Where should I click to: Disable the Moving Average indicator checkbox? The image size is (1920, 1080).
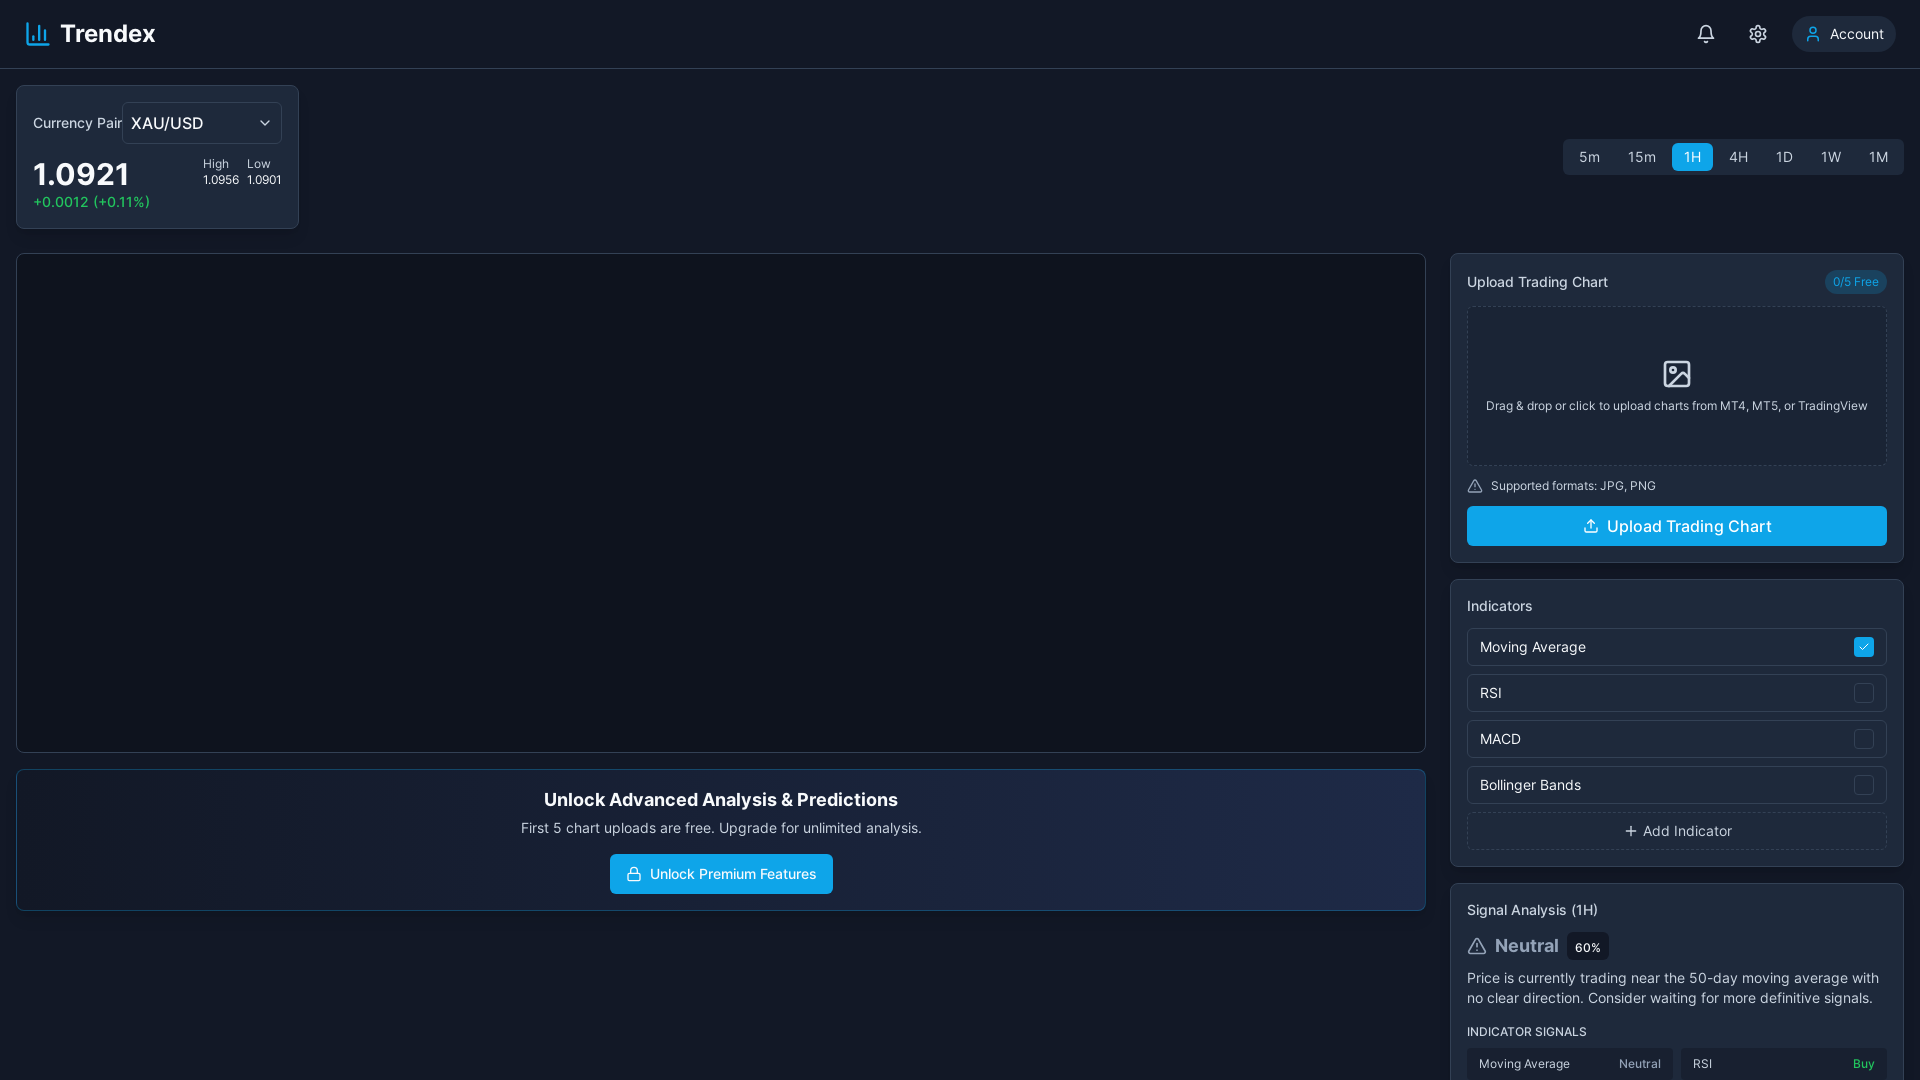click(1863, 647)
